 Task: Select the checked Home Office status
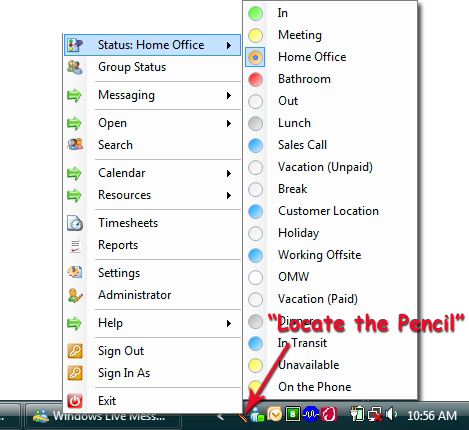pos(330,57)
